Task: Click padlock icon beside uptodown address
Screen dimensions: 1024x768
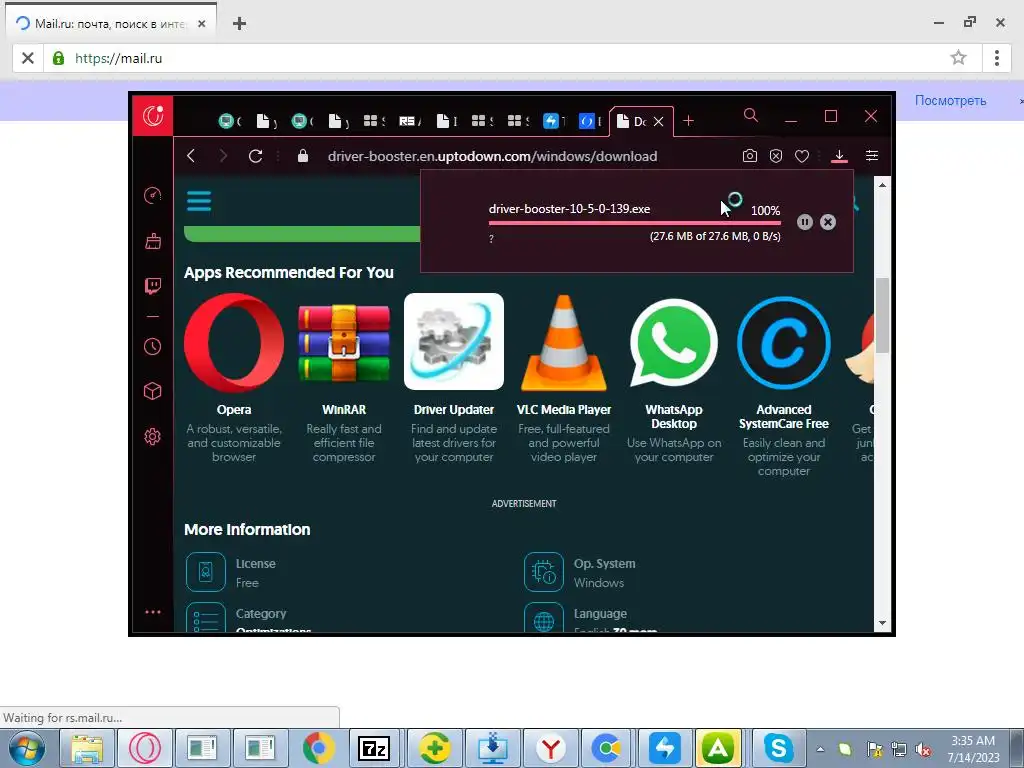Action: pos(302,155)
